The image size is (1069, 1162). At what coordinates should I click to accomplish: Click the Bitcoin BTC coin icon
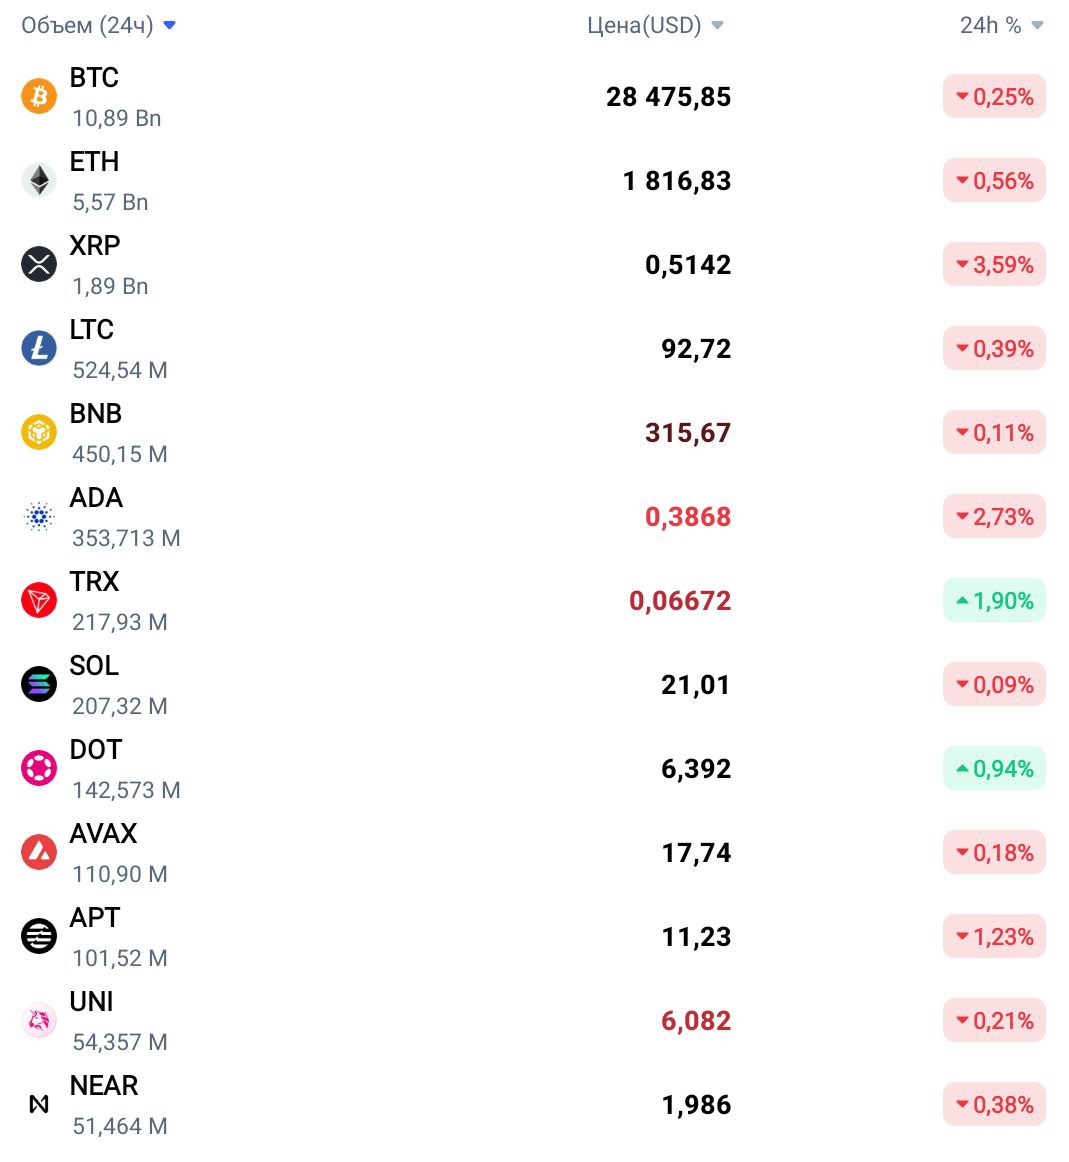tap(39, 96)
